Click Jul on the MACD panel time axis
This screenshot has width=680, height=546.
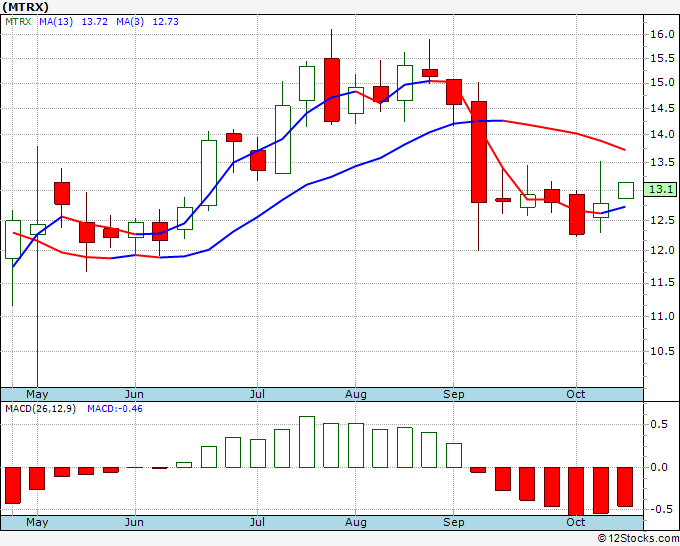click(257, 522)
